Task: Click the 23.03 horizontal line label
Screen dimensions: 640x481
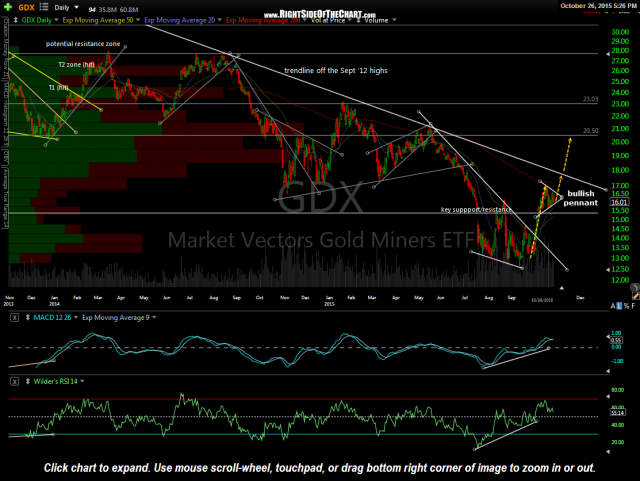Action: [x=590, y=99]
